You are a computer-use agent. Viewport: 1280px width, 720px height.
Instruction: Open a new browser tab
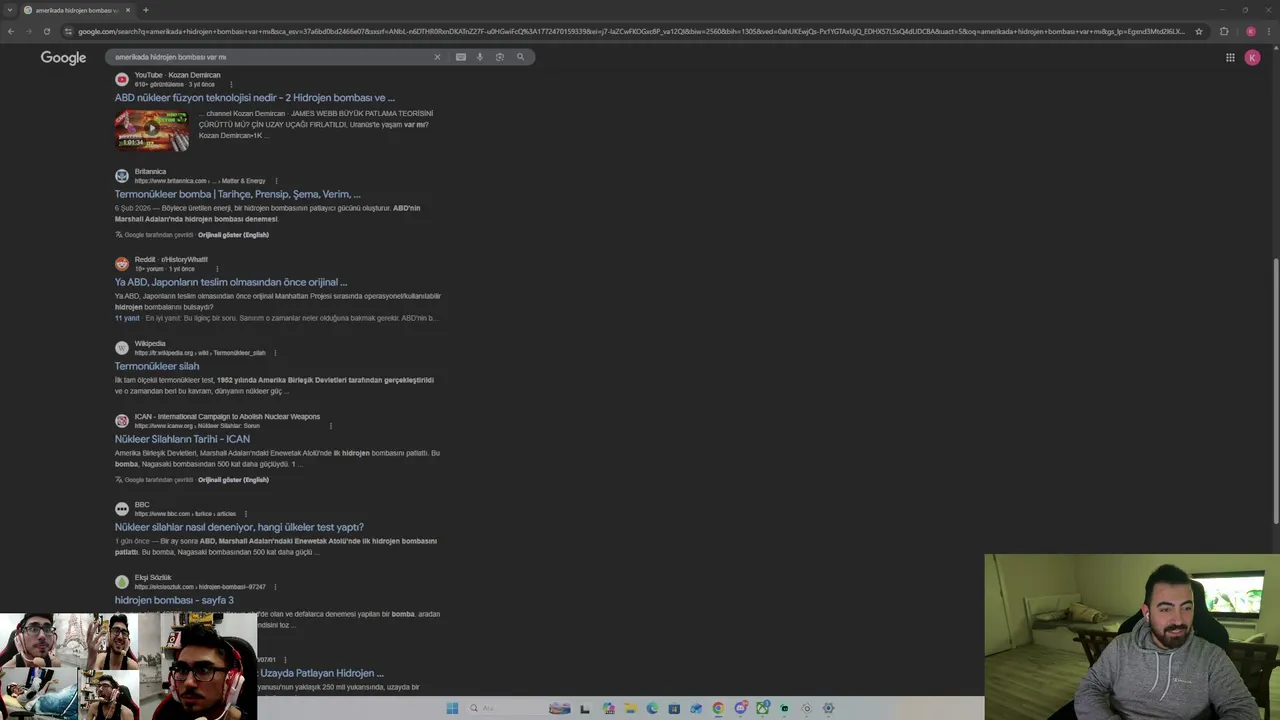point(146,10)
